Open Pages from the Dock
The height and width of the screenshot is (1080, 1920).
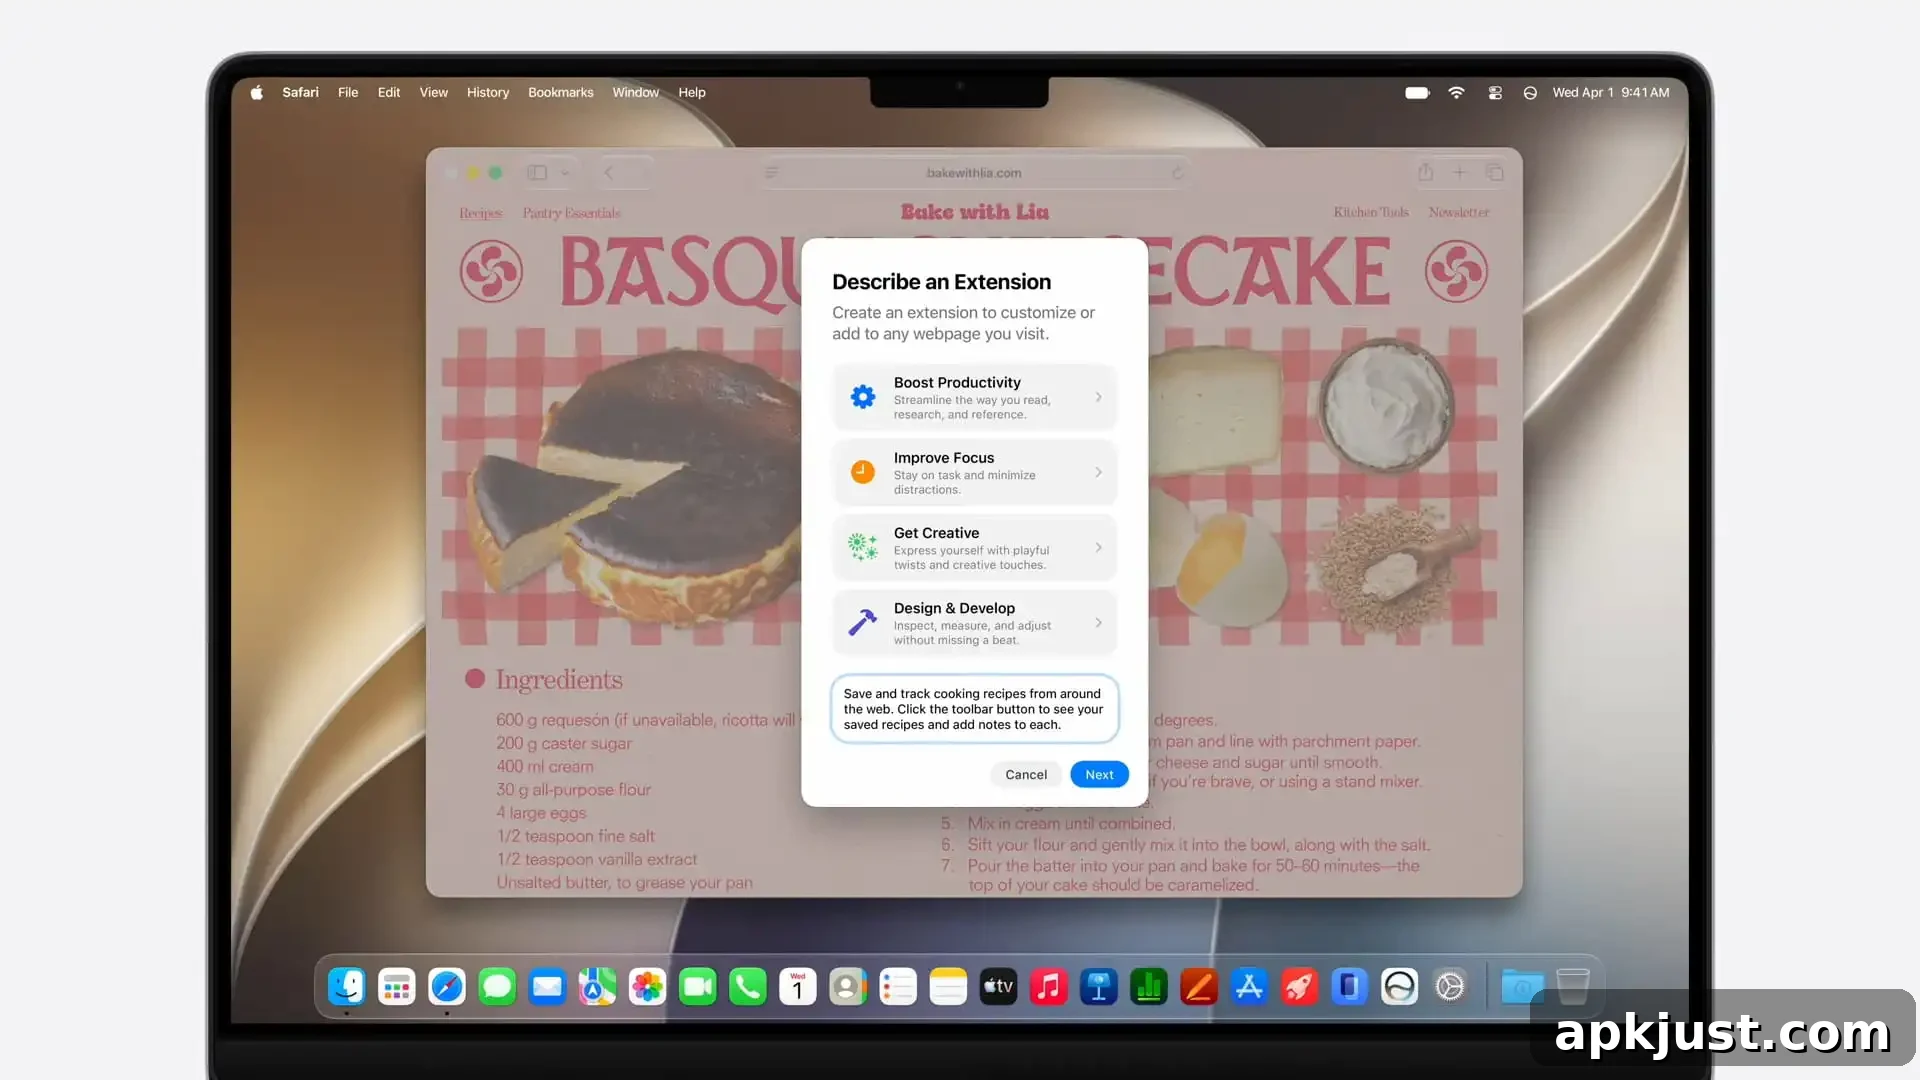click(1199, 987)
